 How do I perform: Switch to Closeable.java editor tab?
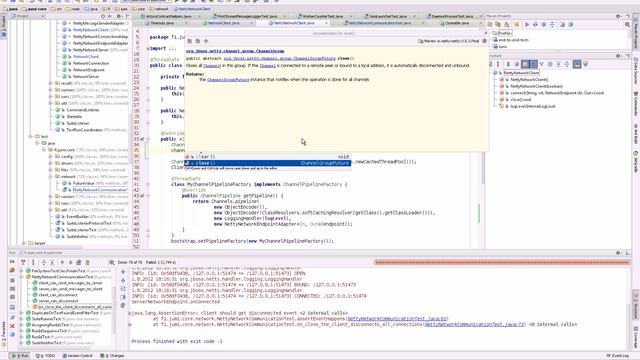click(457, 23)
